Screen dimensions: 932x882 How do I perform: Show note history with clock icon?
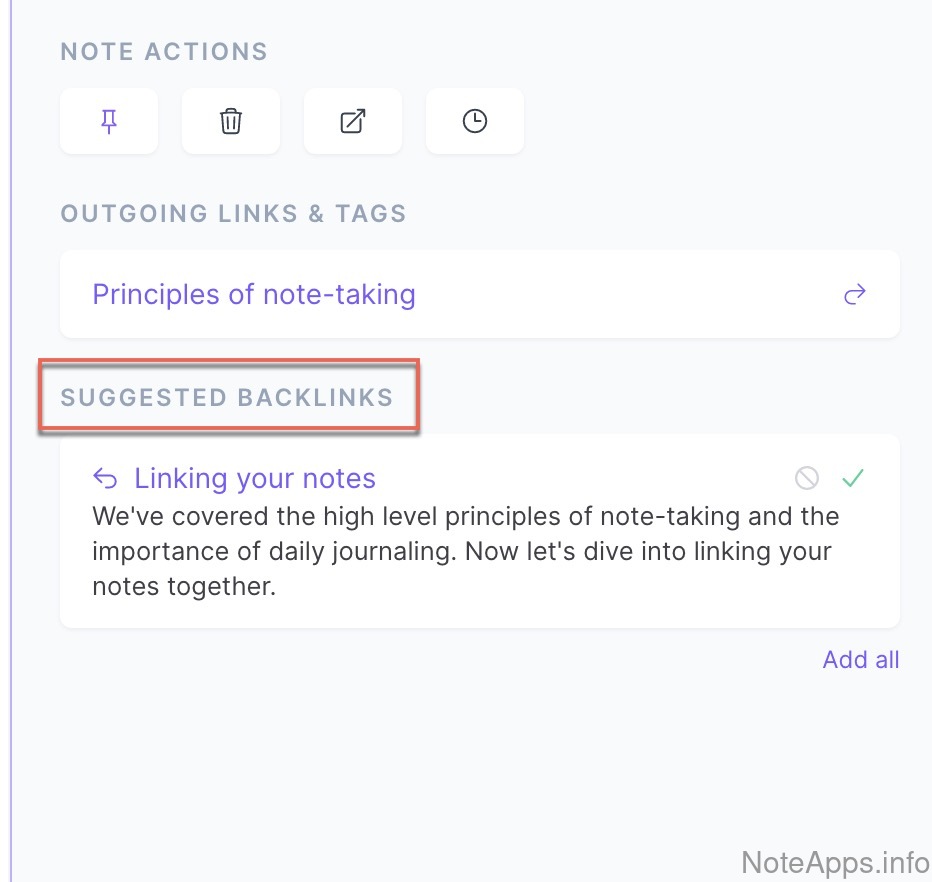(x=475, y=122)
